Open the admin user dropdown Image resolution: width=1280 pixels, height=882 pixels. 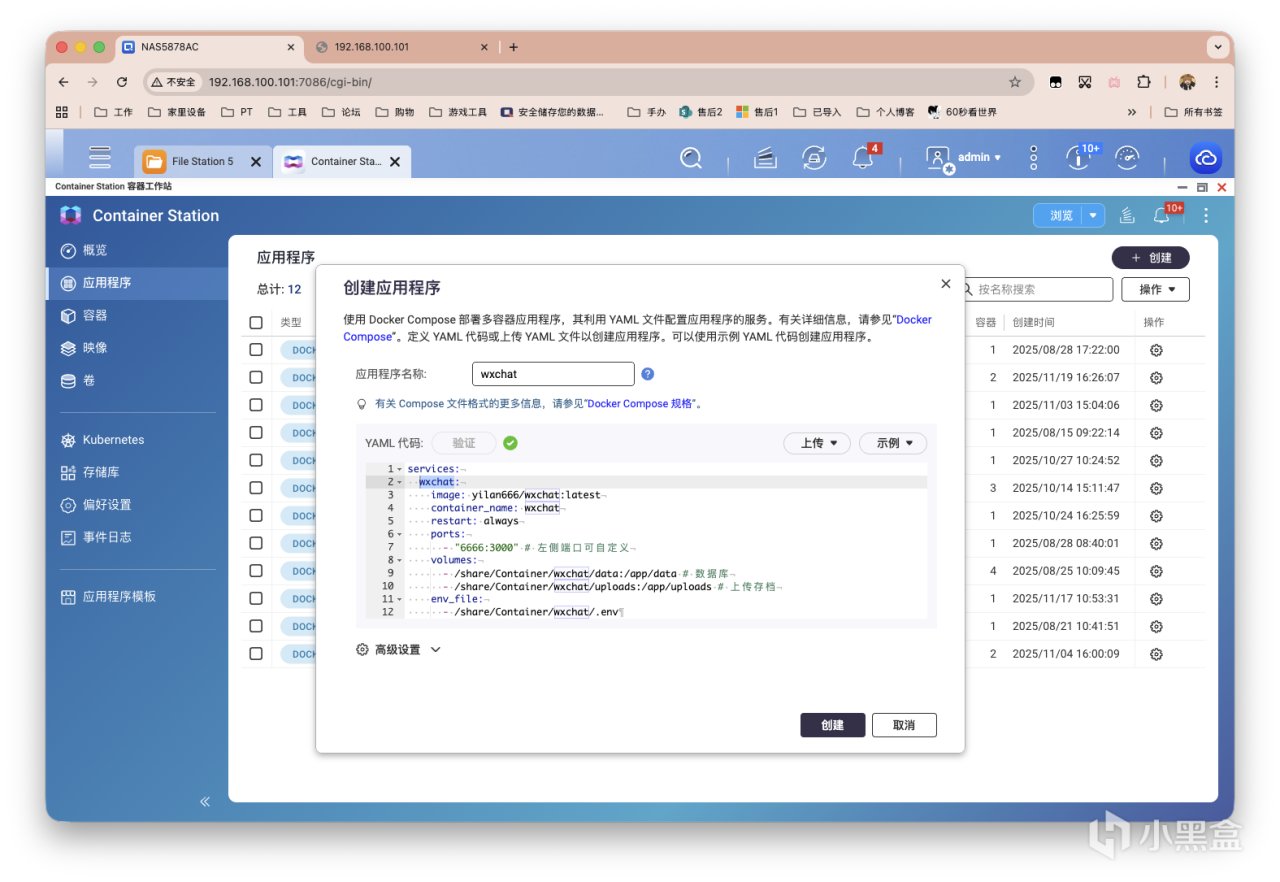pyautogui.click(x=963, y=158)
